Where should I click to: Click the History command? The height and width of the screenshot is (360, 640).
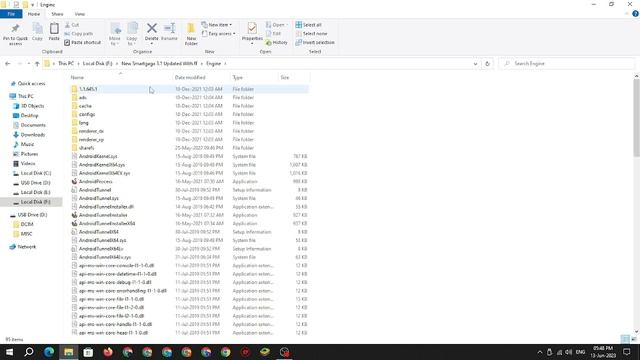[276, 42]
